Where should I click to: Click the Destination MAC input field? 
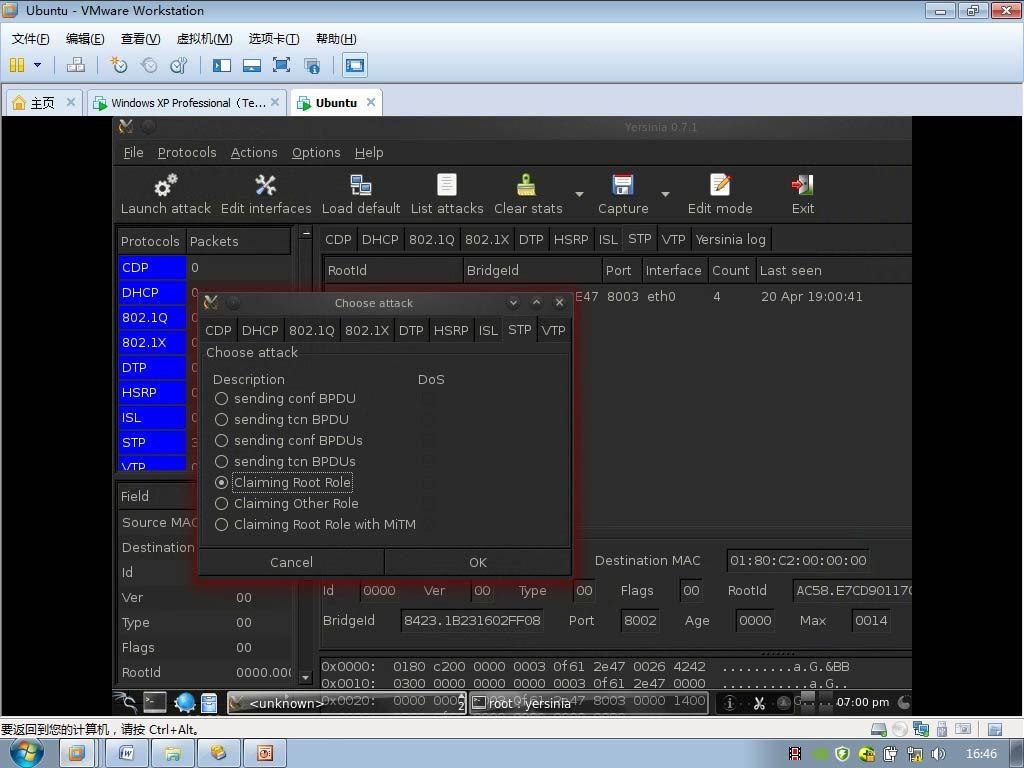click(x=797, y=560)
